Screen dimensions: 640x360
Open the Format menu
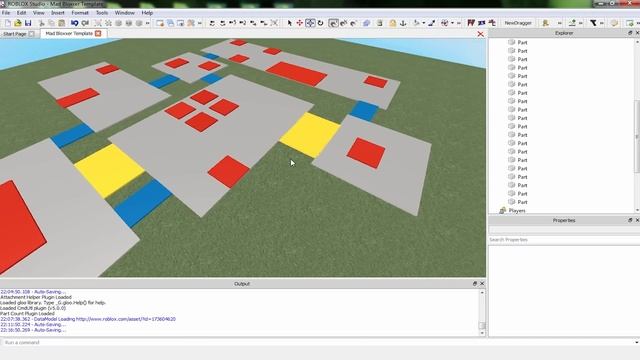pos(80,13)
